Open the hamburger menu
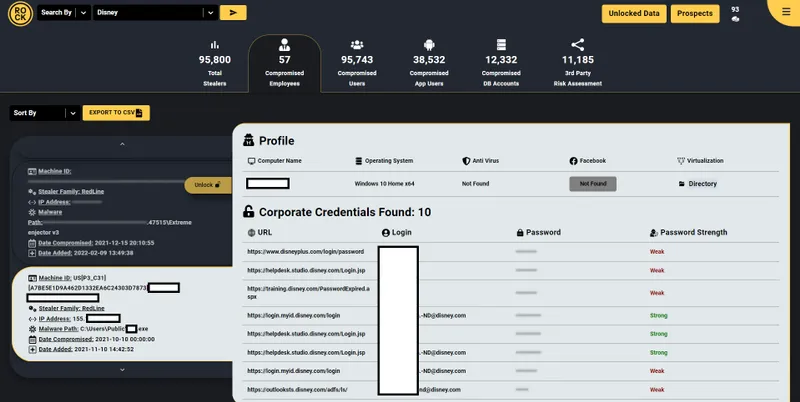800x402 pixels. [786, 12]
